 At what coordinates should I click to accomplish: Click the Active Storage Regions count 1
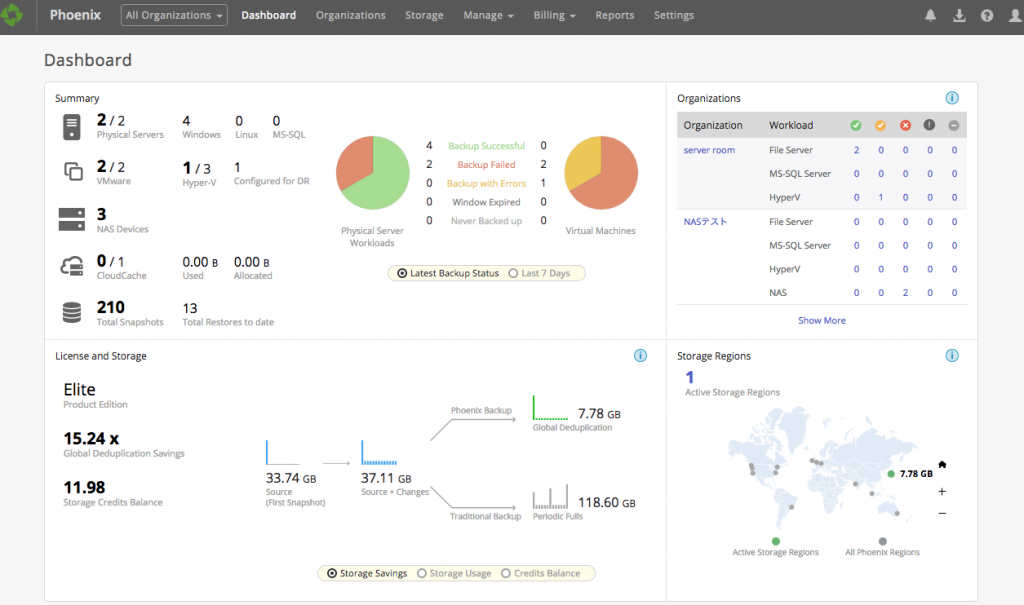[x=690, y=377]
